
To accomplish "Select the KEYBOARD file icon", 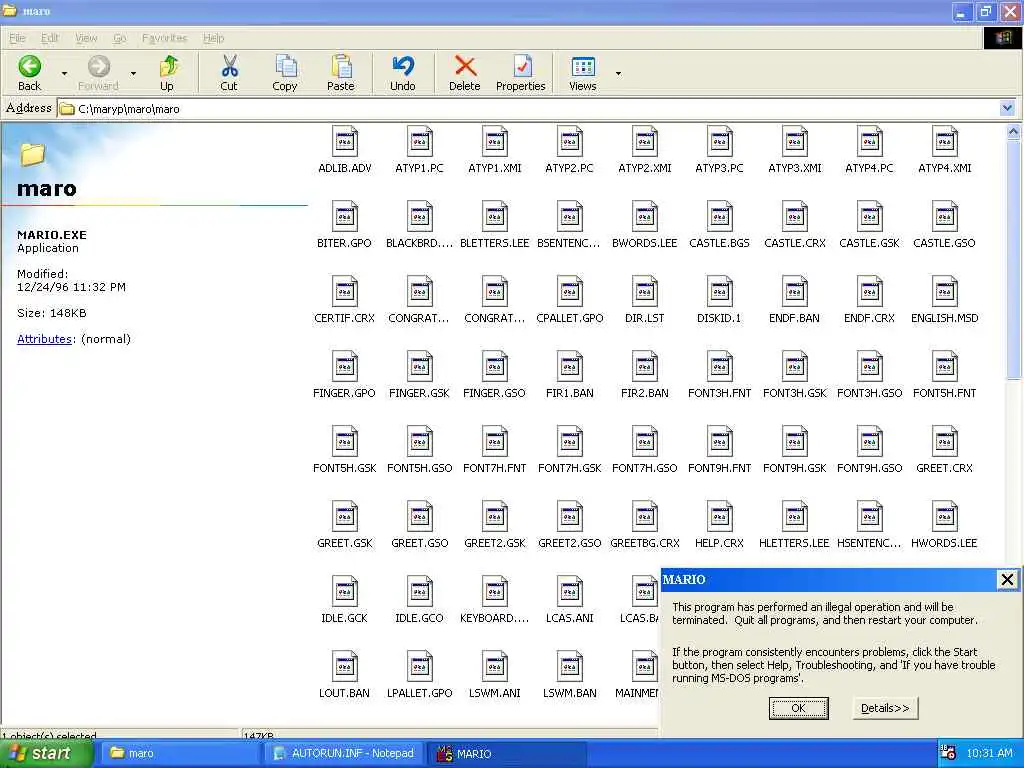I will click(x=494, y=592).
